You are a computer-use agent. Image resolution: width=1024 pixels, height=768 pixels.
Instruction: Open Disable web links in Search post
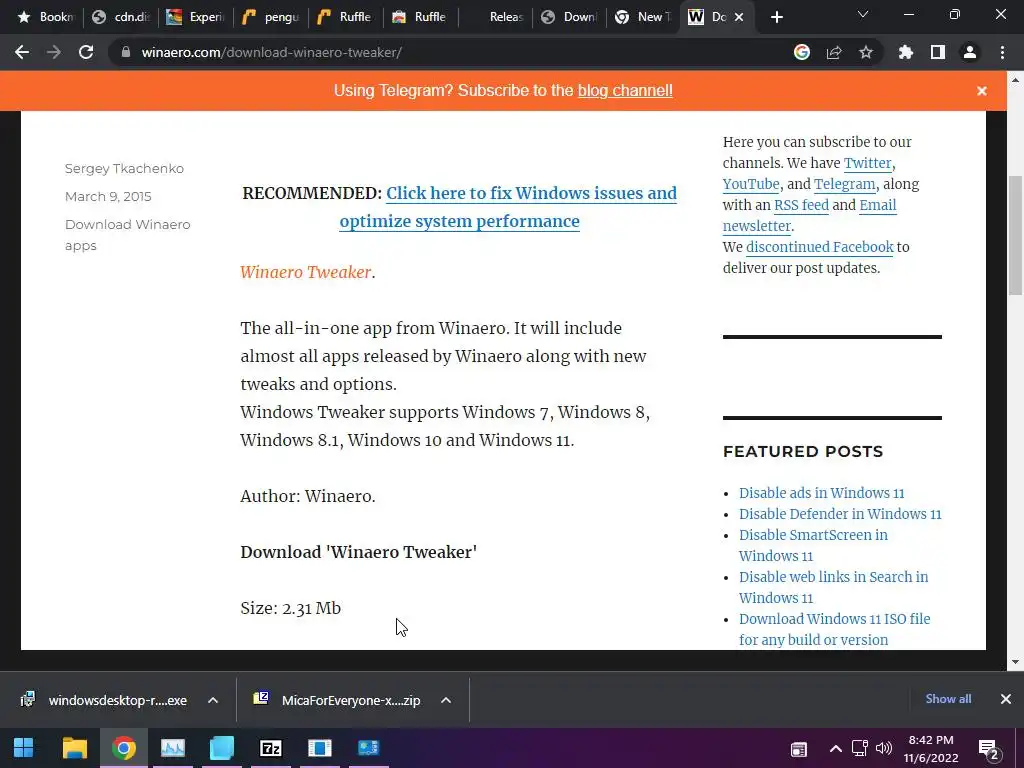click(833, 587)
